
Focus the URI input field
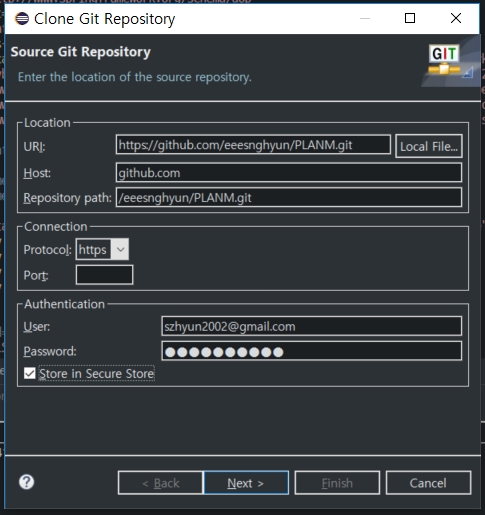(253, 145)
